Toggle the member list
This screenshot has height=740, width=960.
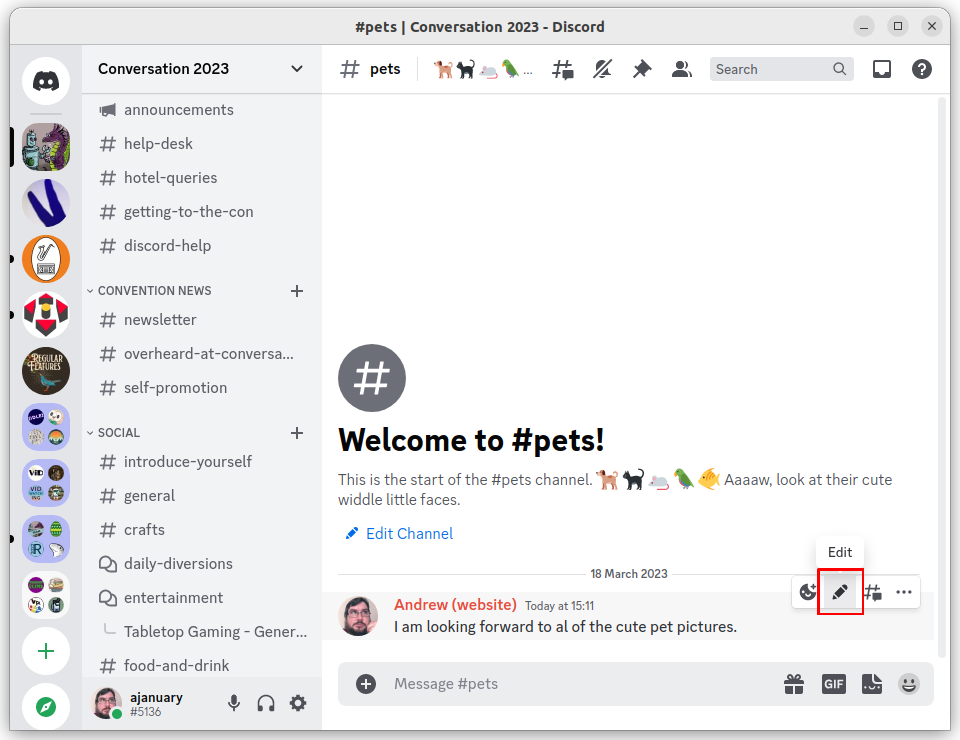(x=681, y=69)
